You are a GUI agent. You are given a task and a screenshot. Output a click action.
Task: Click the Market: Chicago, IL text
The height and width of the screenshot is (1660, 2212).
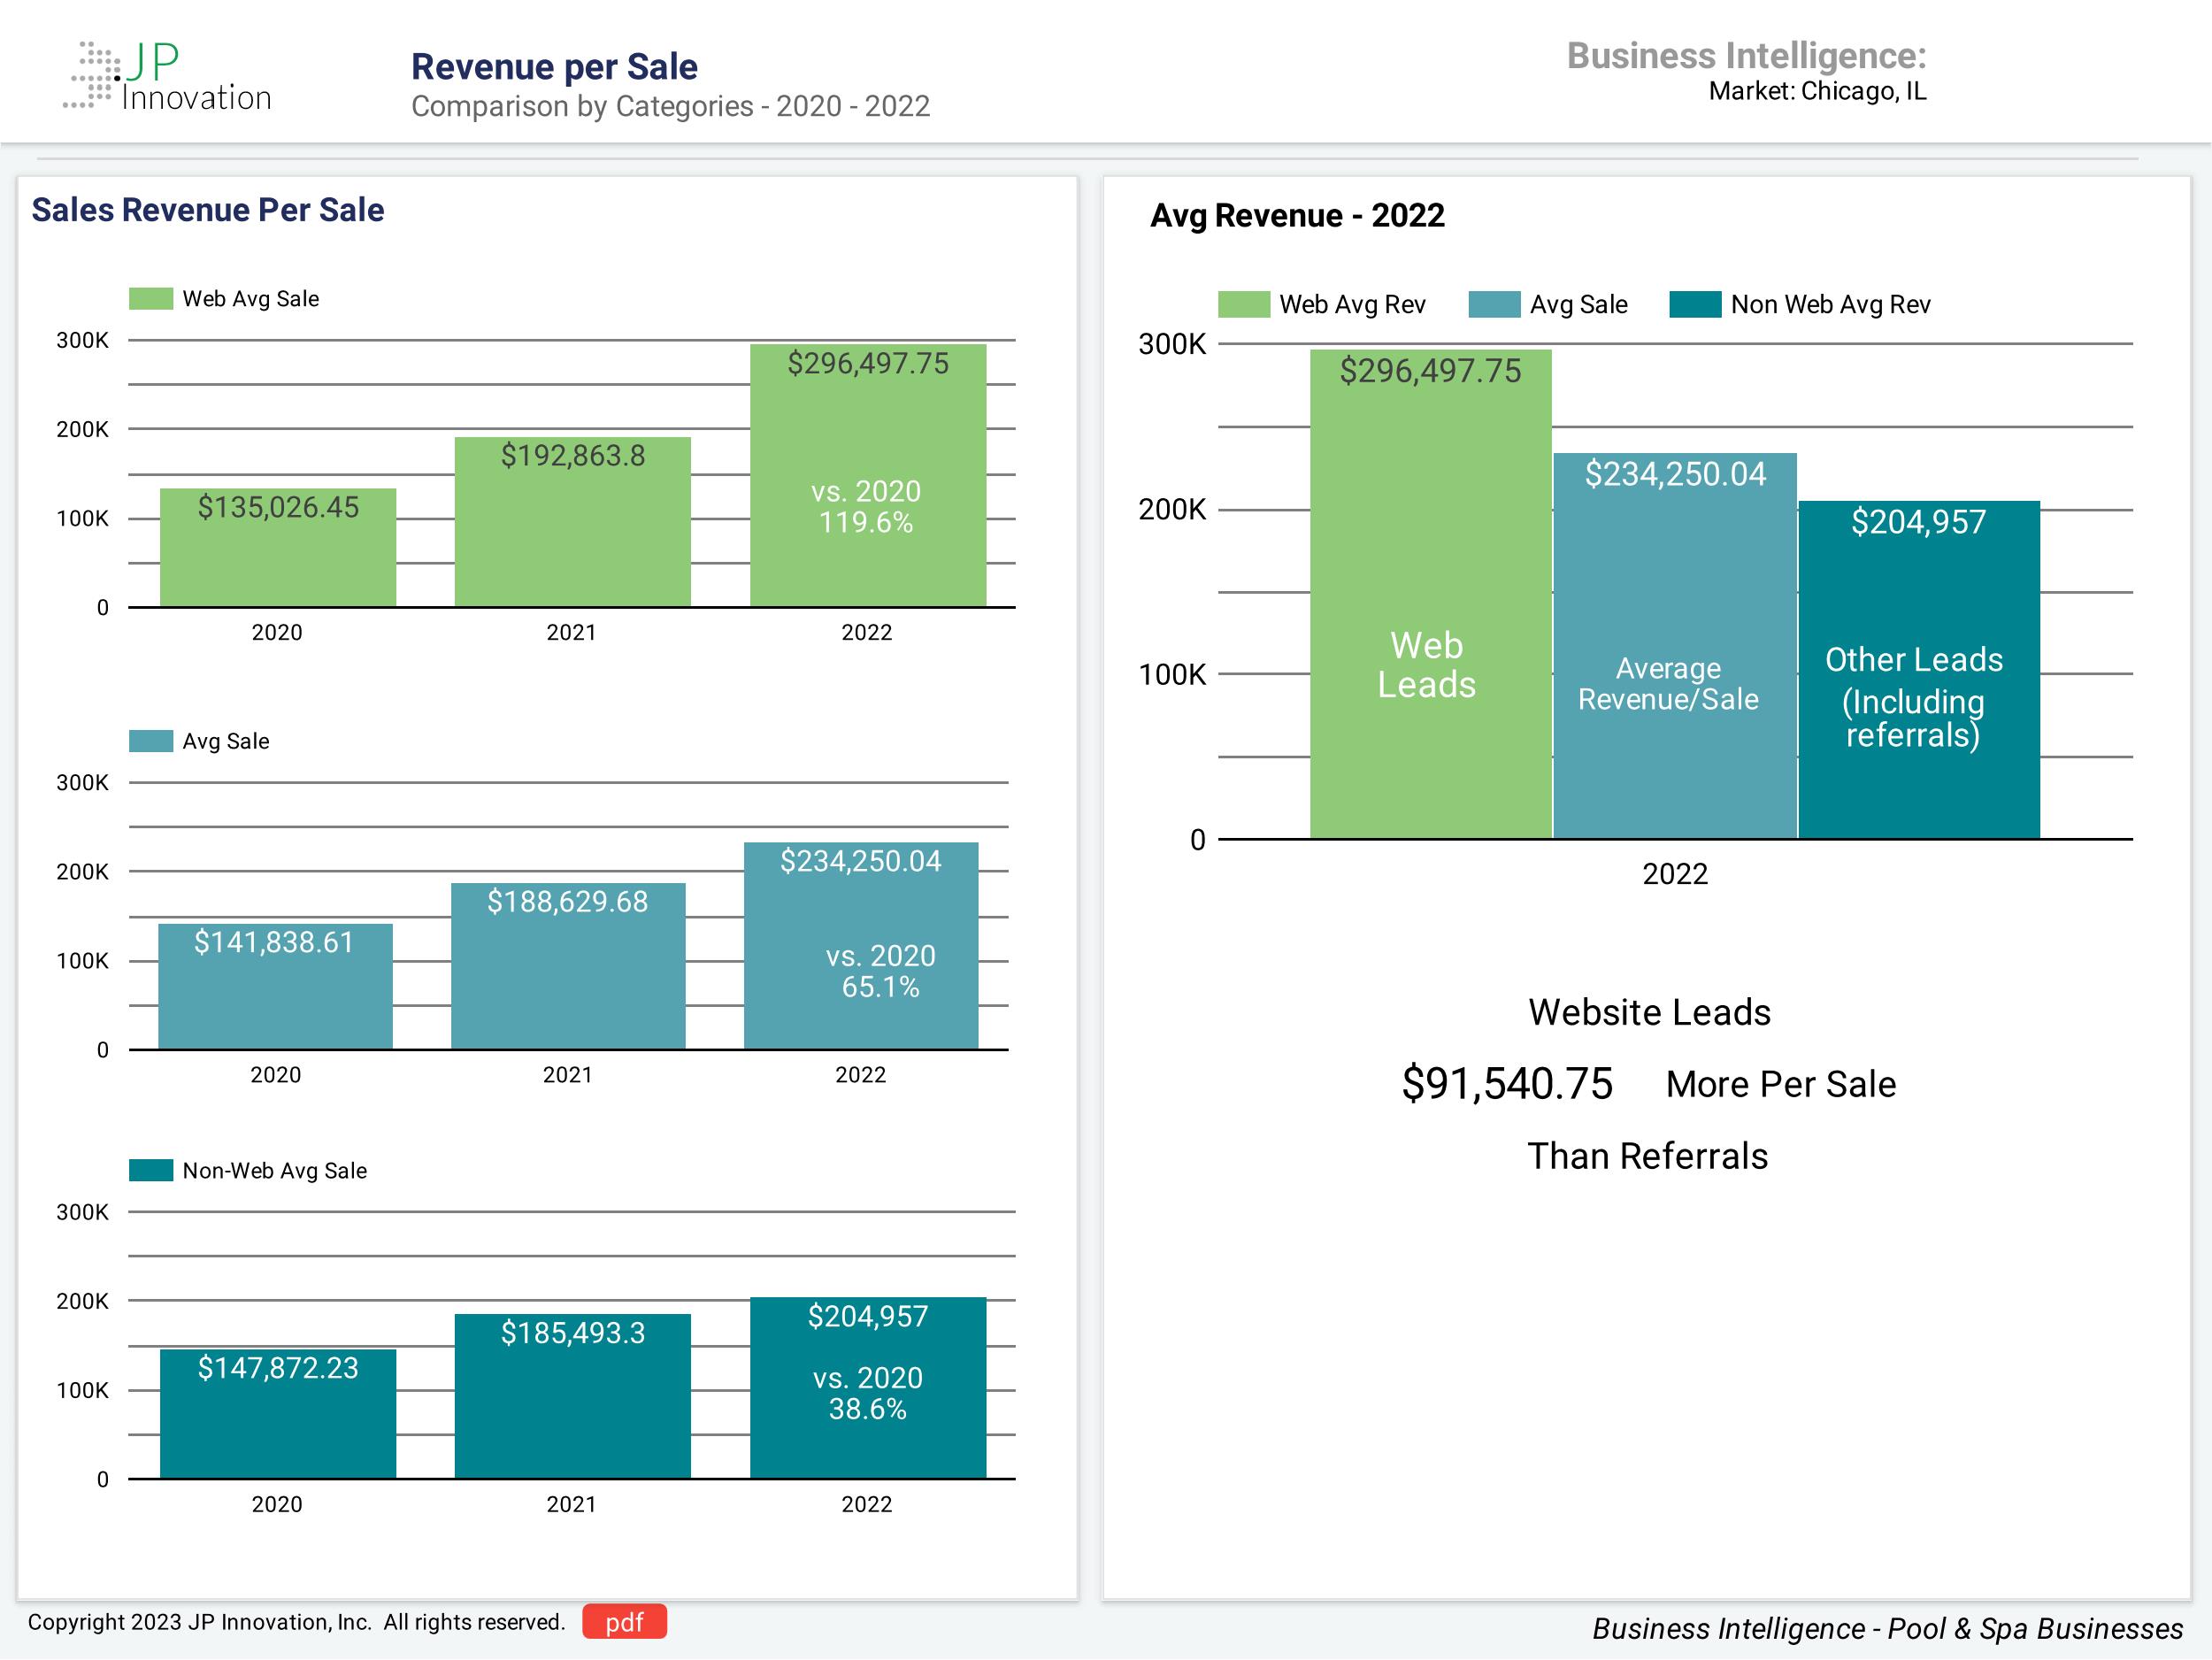[1817, 91]
